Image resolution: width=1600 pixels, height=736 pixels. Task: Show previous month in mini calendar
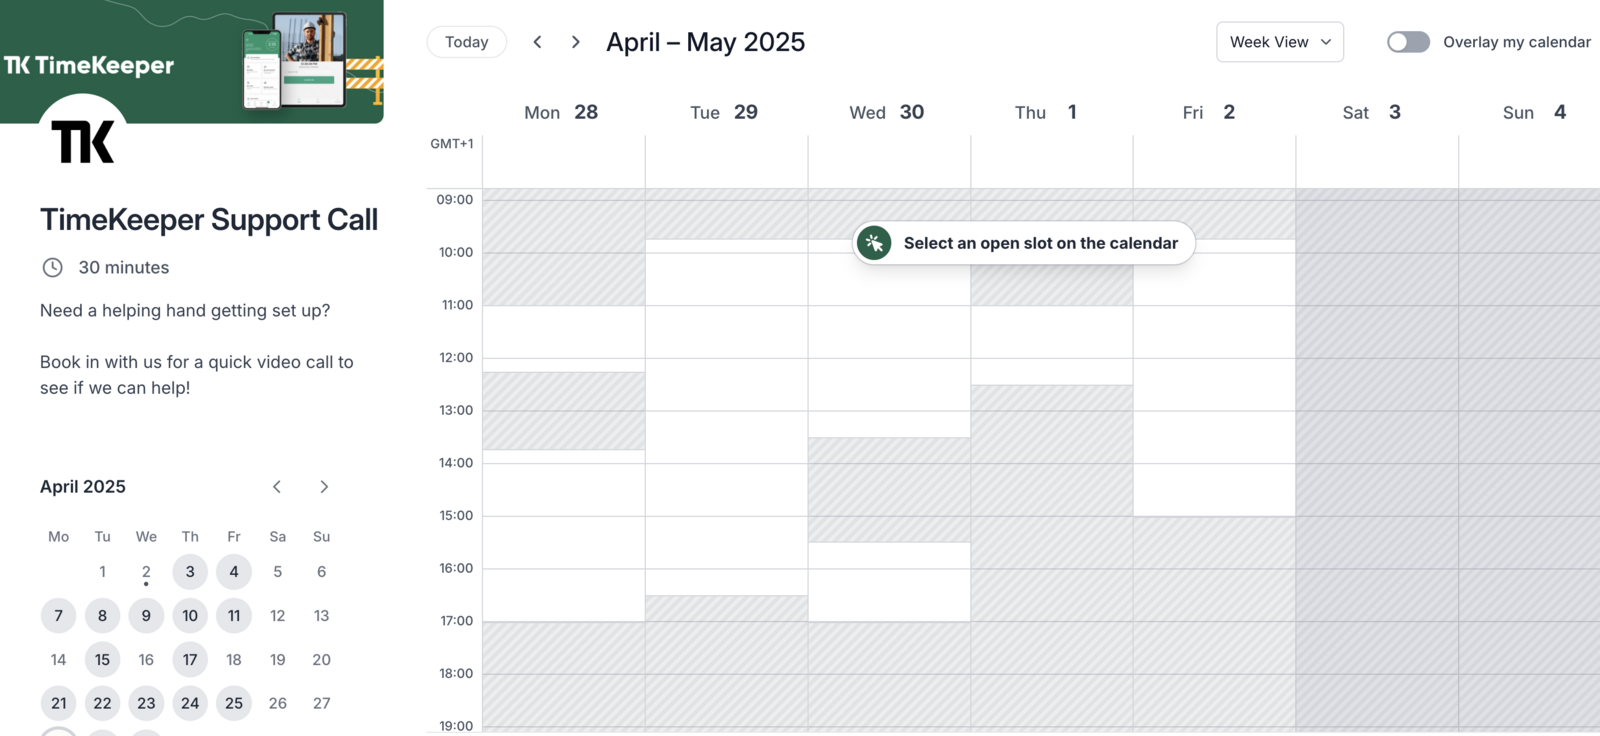click(x=277, y=487)
